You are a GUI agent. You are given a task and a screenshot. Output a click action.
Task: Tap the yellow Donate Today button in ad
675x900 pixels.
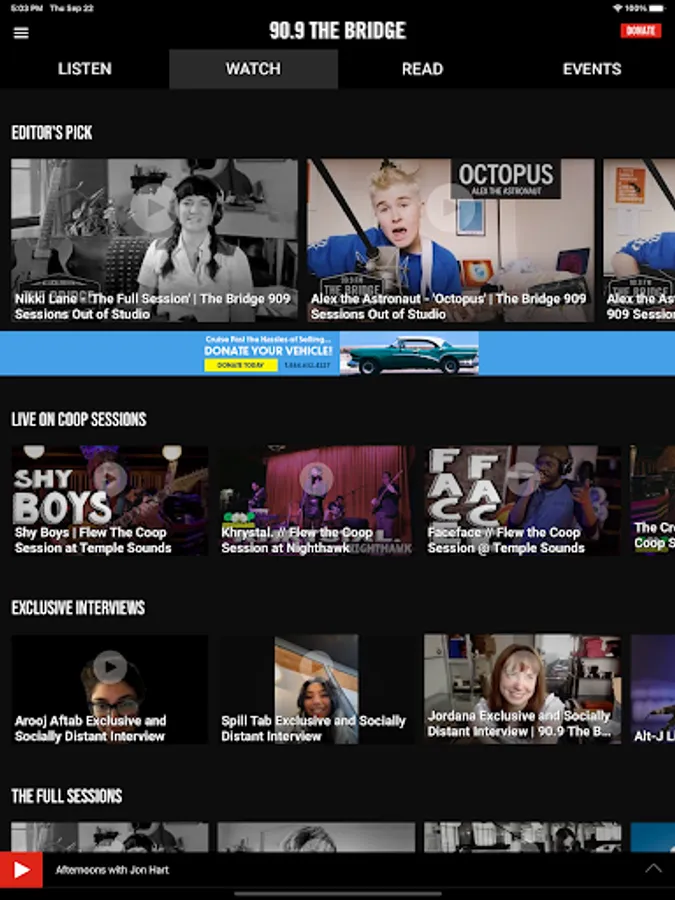coord(240,365)
